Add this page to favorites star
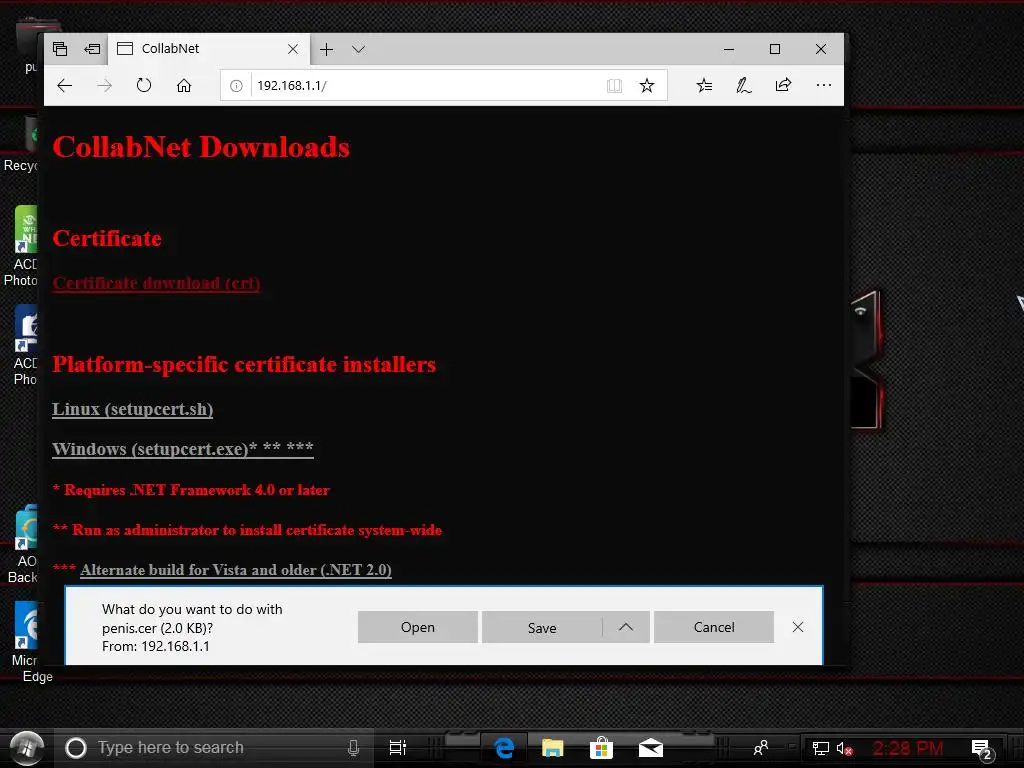 pyautogui.click(x=647, y=86)
